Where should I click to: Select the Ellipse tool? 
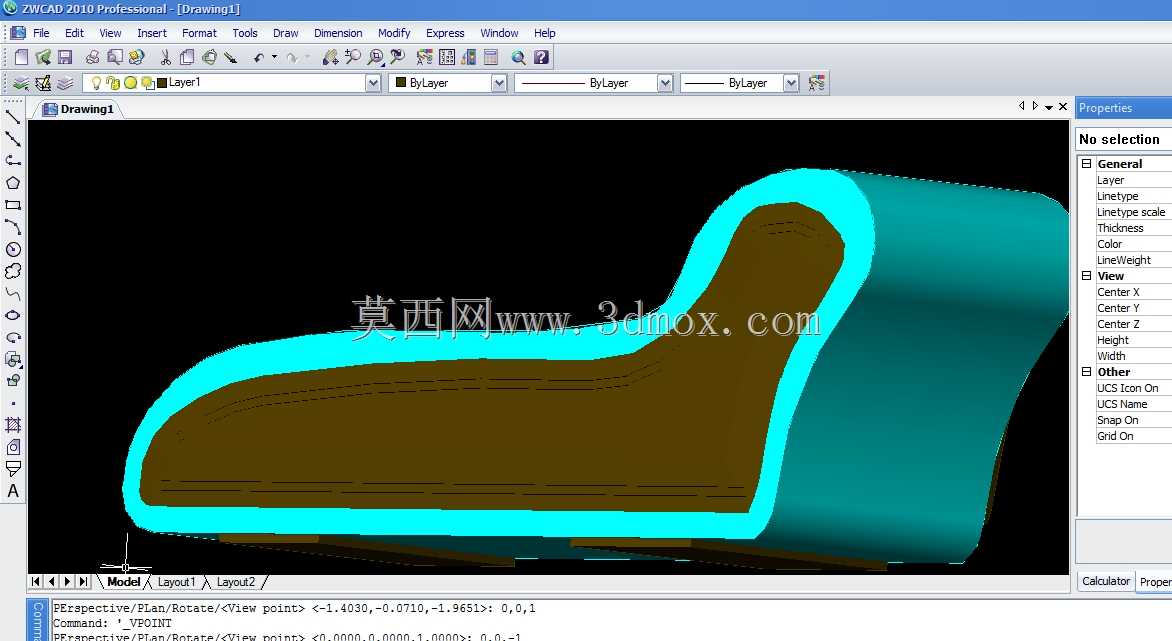pyautogui.click(x=13, y=315)
